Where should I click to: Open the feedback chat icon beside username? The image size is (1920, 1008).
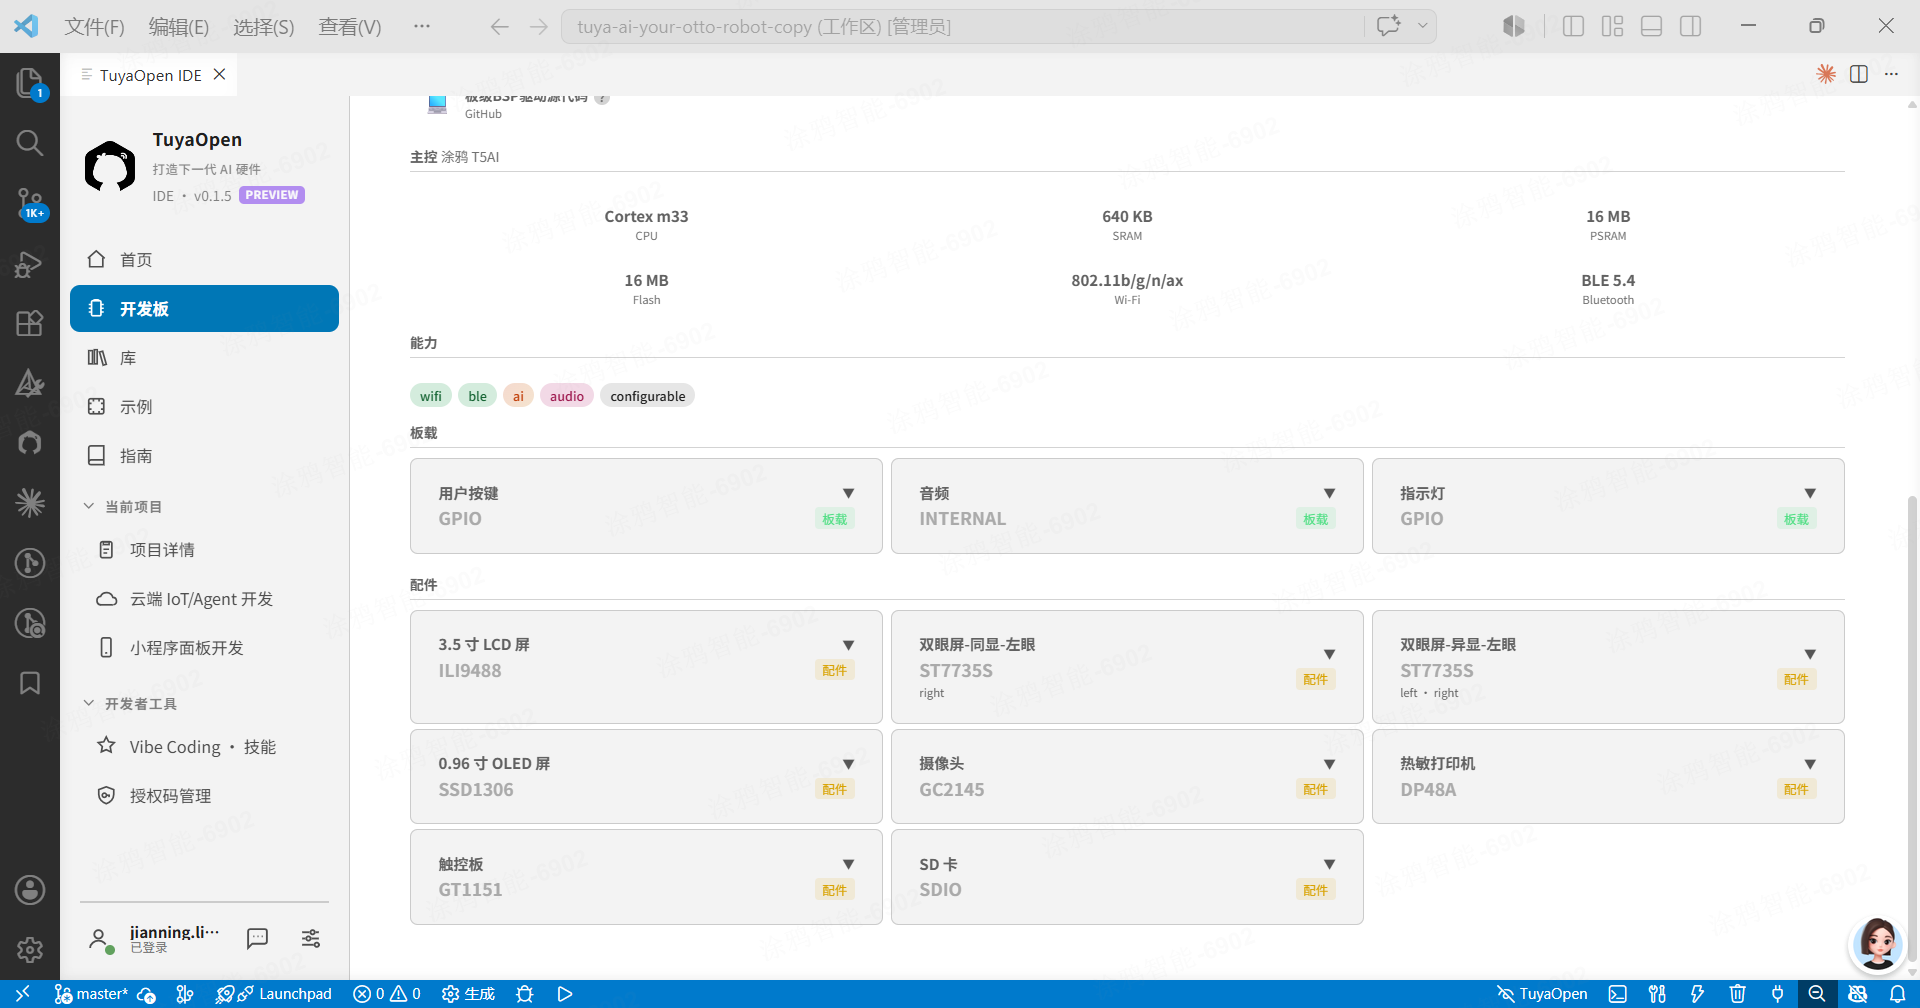tap(257, 938)
